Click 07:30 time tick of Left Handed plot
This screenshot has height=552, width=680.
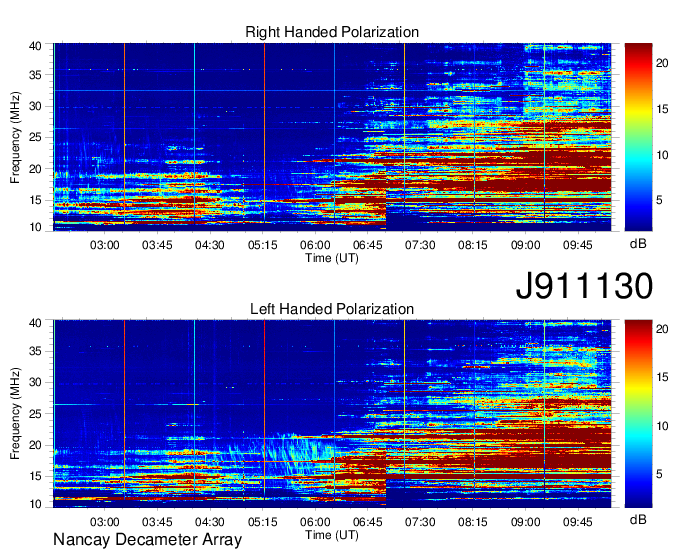[420, 522]
